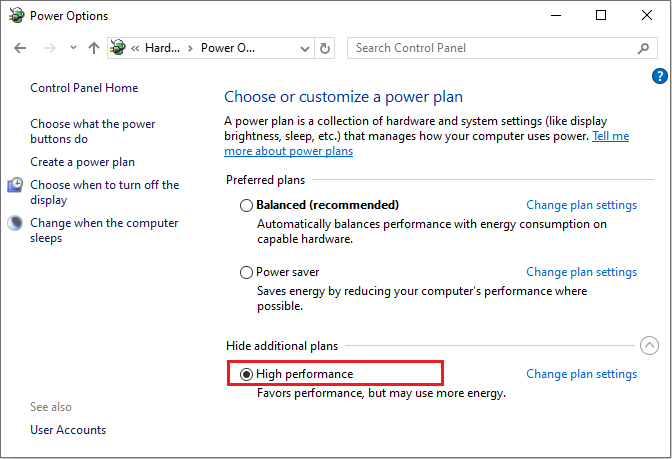Viewport: 672px width, 459px height.
Task: Change plan settings for Balanced
Action: coord(582,205)
